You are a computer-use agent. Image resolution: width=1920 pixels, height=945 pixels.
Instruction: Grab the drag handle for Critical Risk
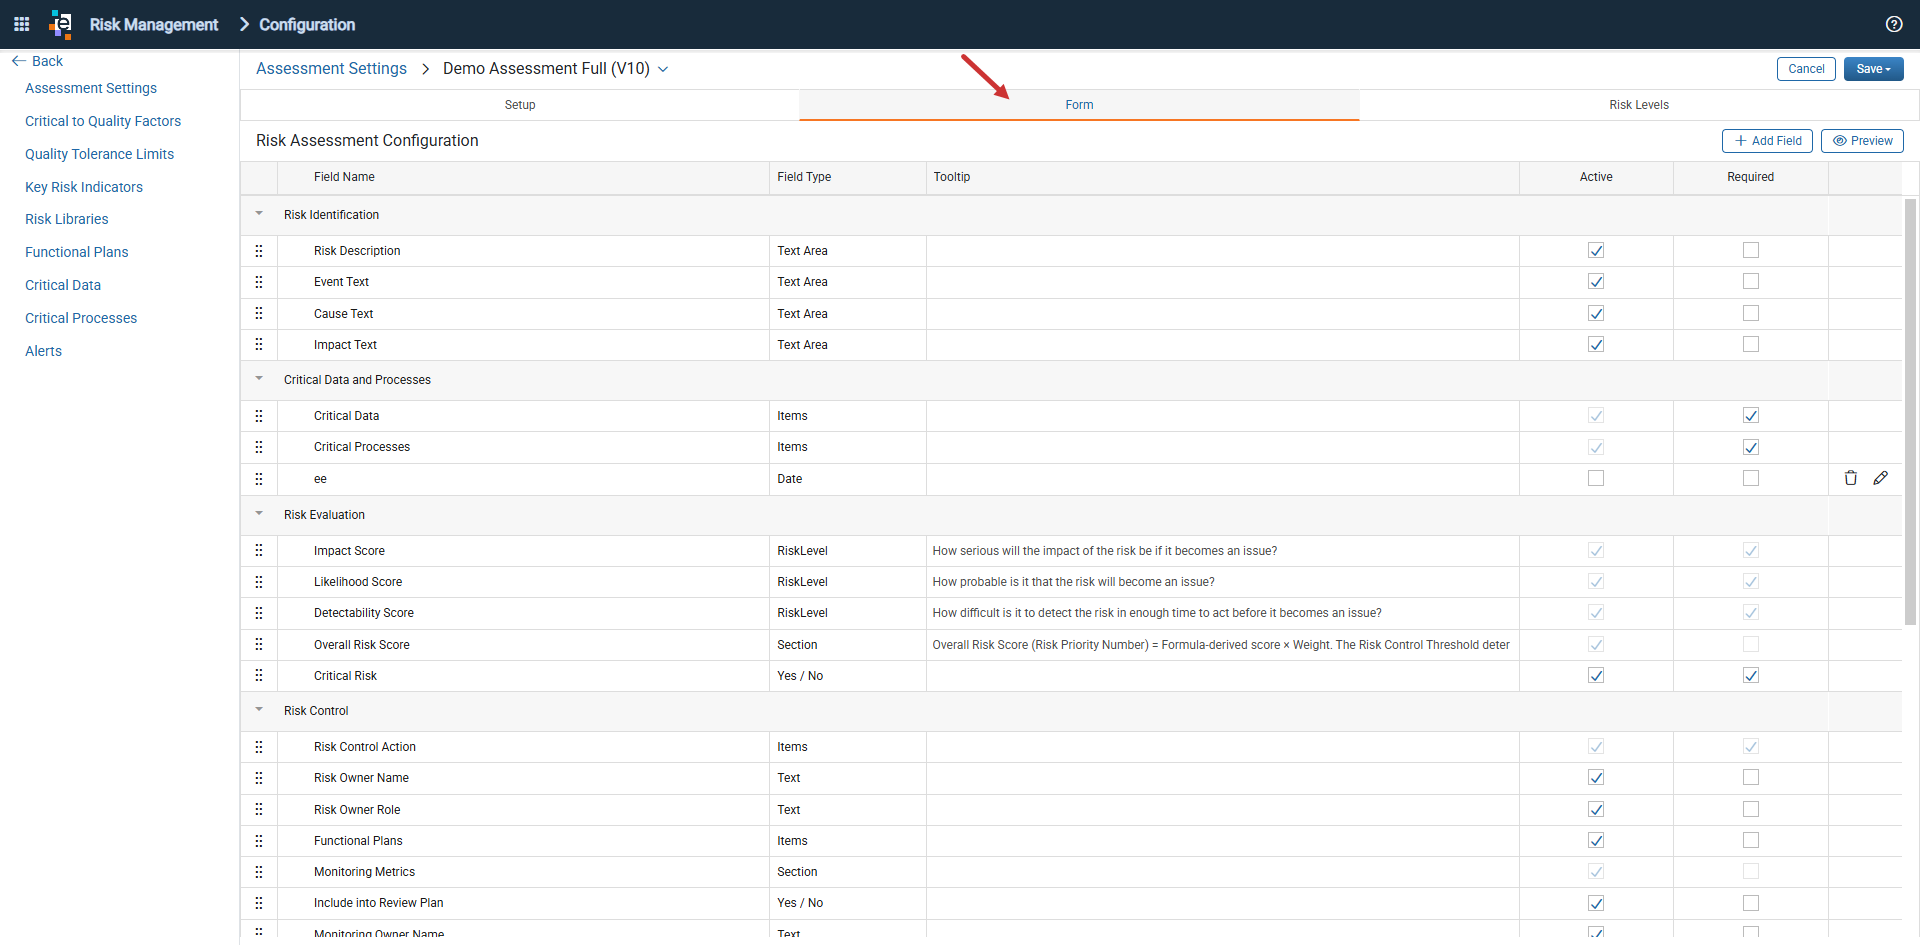(259, 676)
